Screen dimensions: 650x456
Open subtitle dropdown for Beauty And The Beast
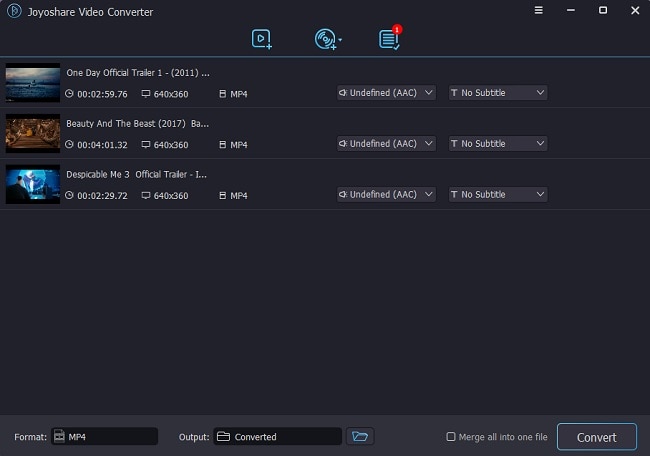point(498,144)
